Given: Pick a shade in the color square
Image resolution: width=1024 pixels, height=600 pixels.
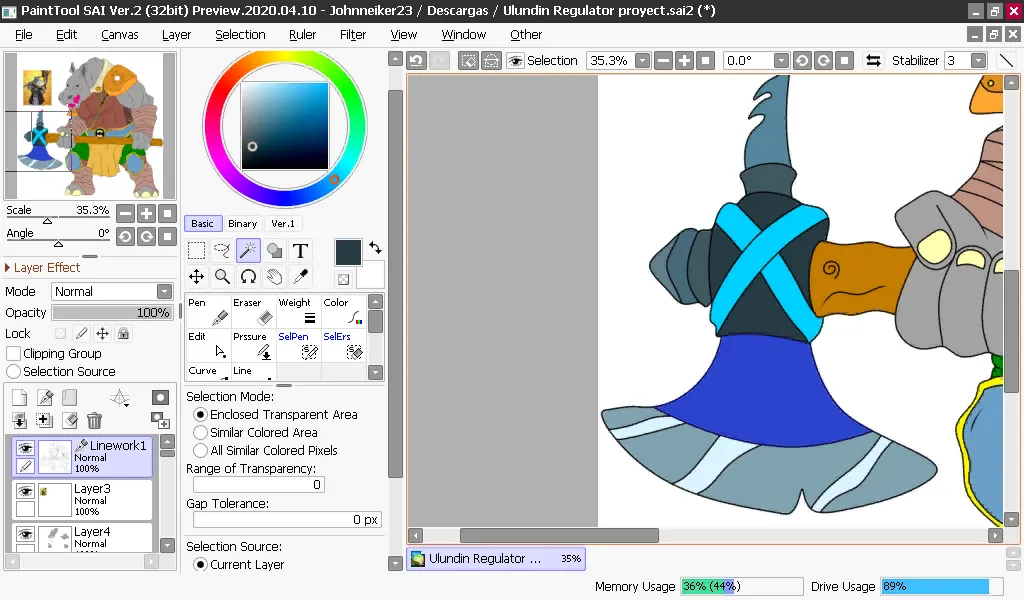Looking at the screenshot, I should pyautogui.click(x=285, y=125).
